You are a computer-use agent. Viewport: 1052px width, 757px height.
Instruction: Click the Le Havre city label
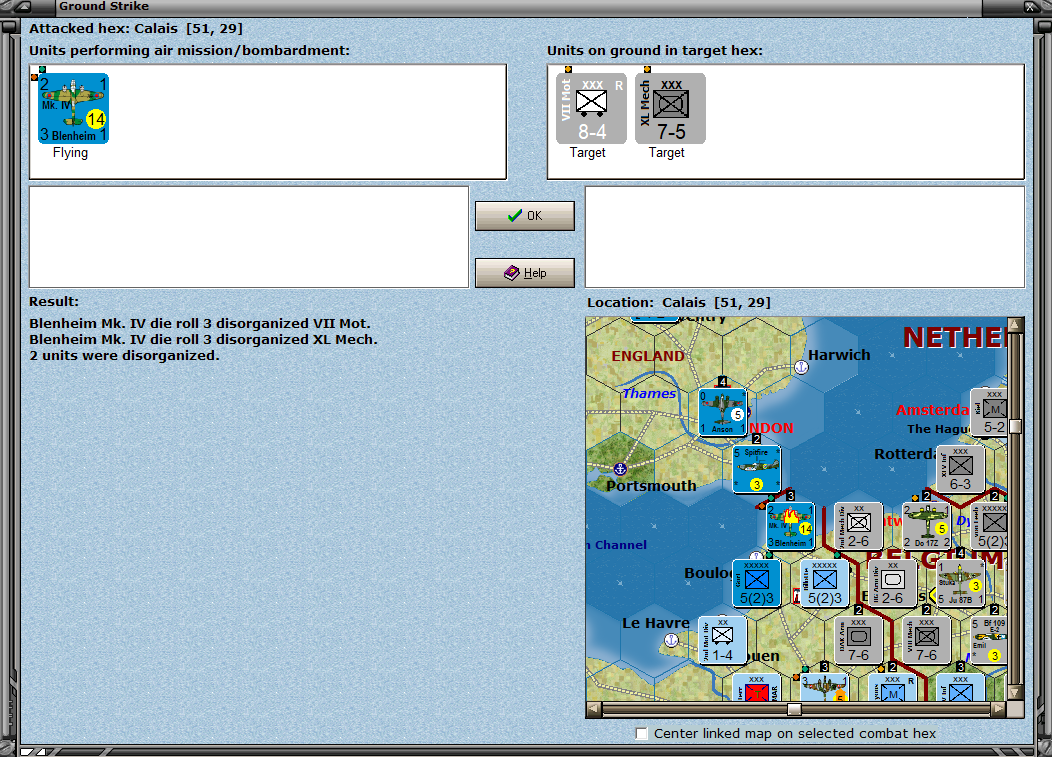[x=655, y=623]
